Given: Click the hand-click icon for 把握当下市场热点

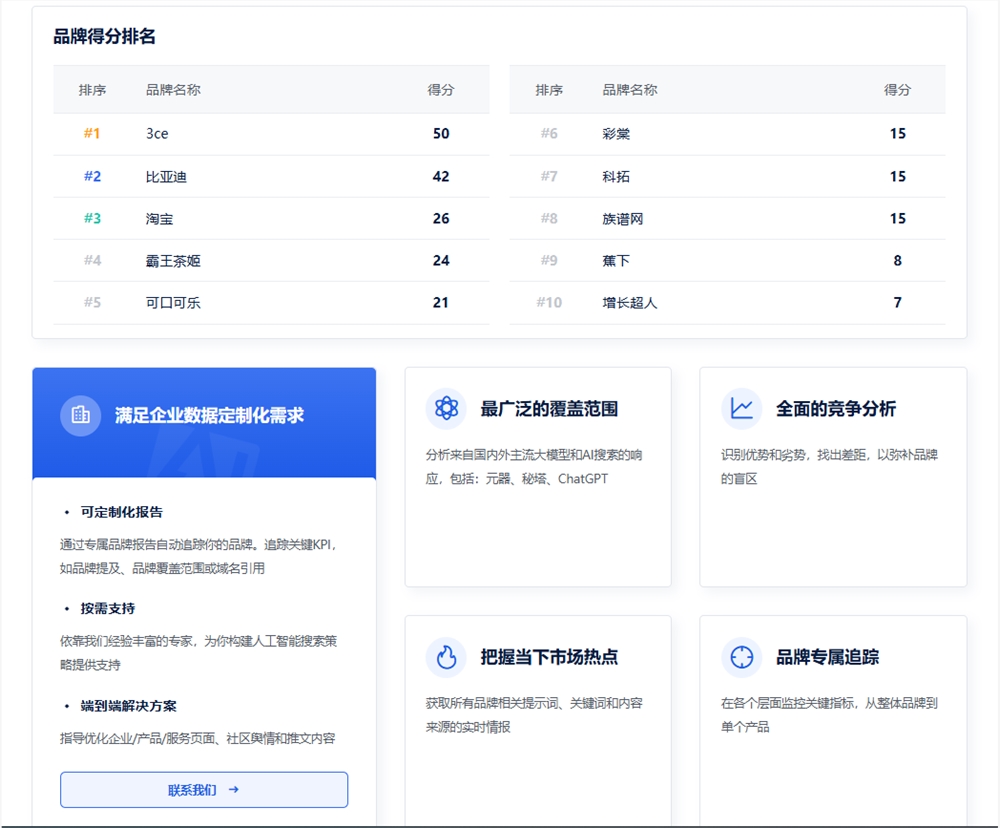Looking at the screenshot, I should [x=447, y=657].
